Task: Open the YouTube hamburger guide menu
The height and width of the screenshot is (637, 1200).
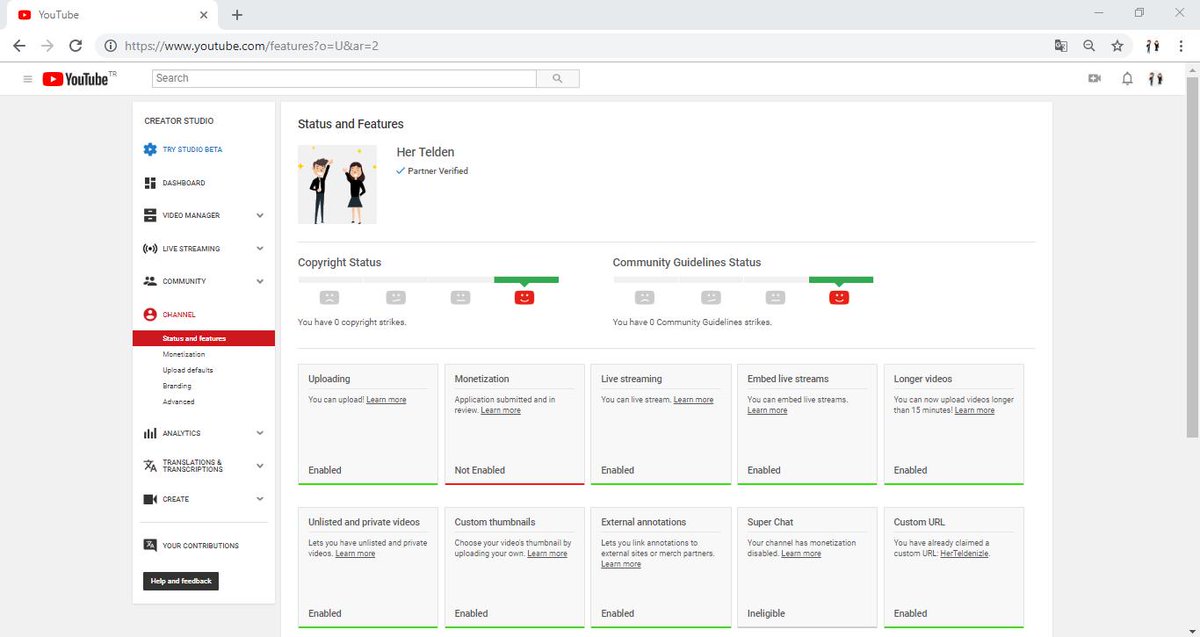Action: pos(28,79)
